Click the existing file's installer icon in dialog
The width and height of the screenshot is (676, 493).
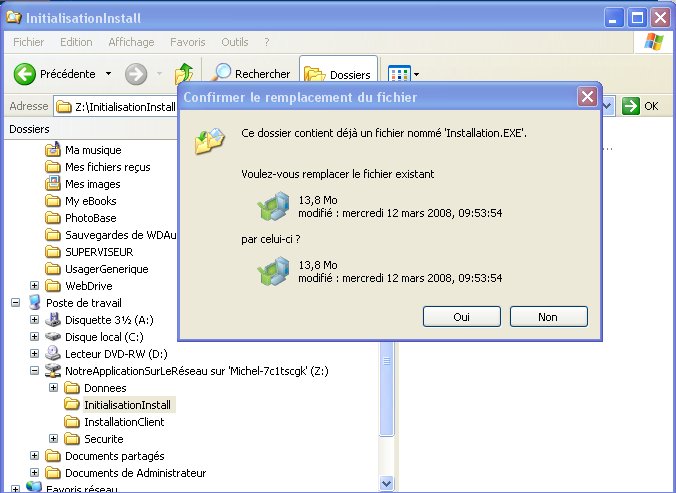point(274,206)
